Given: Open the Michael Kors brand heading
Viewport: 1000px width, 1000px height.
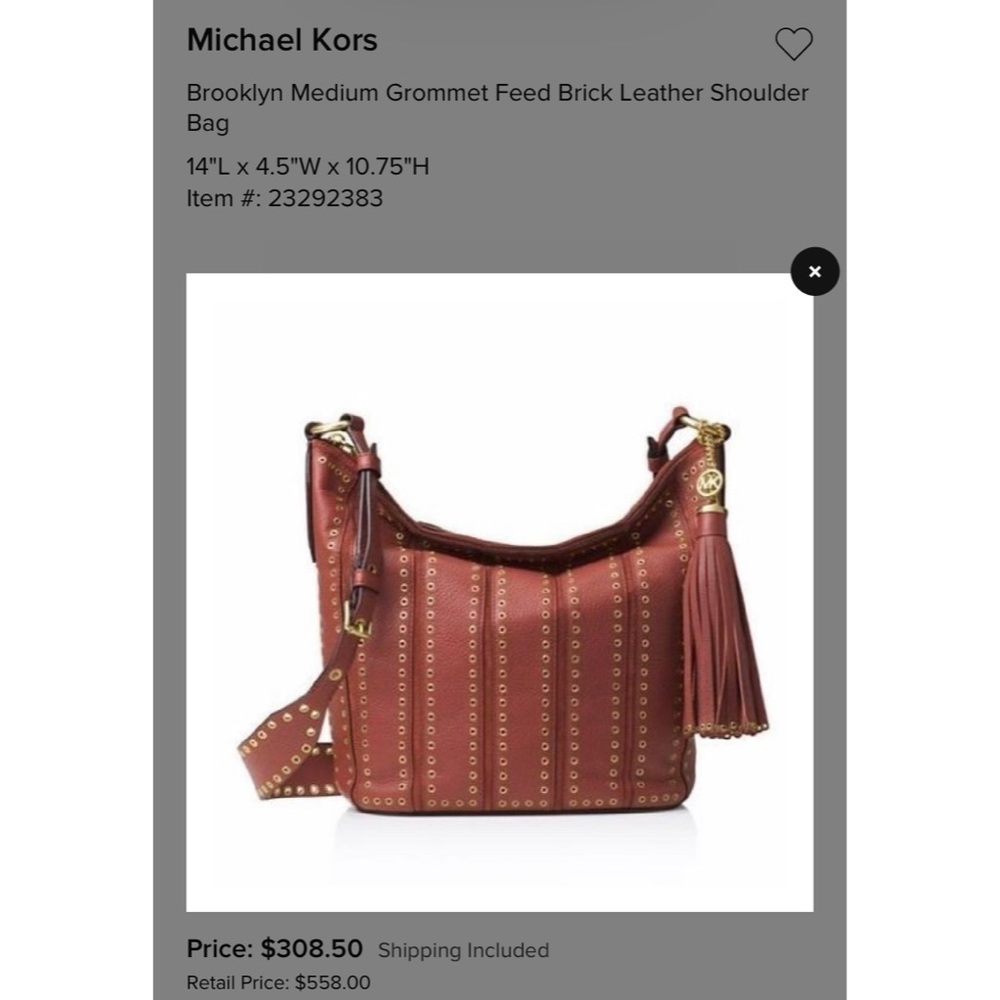Looking at the screenshot, I should (x=282, y=40).
